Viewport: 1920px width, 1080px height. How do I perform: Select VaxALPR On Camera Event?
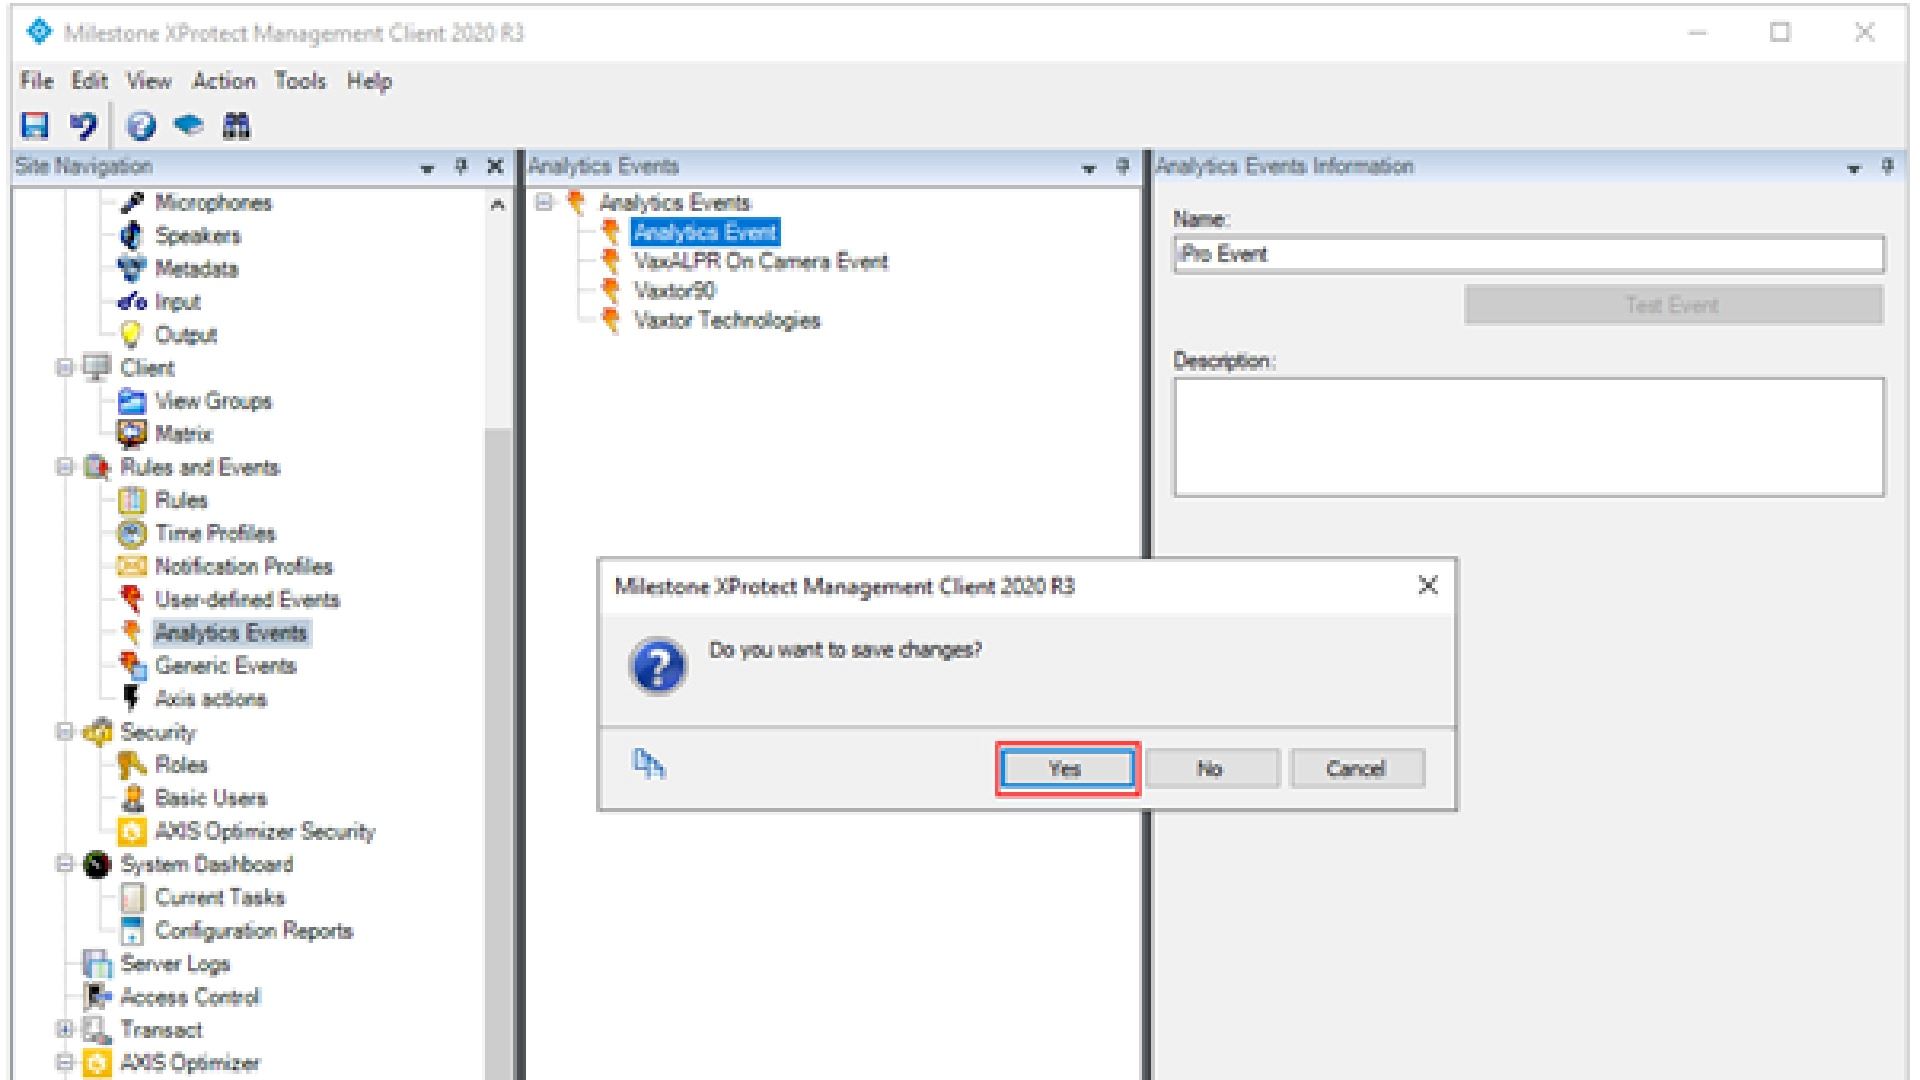(x=761, y=262)
